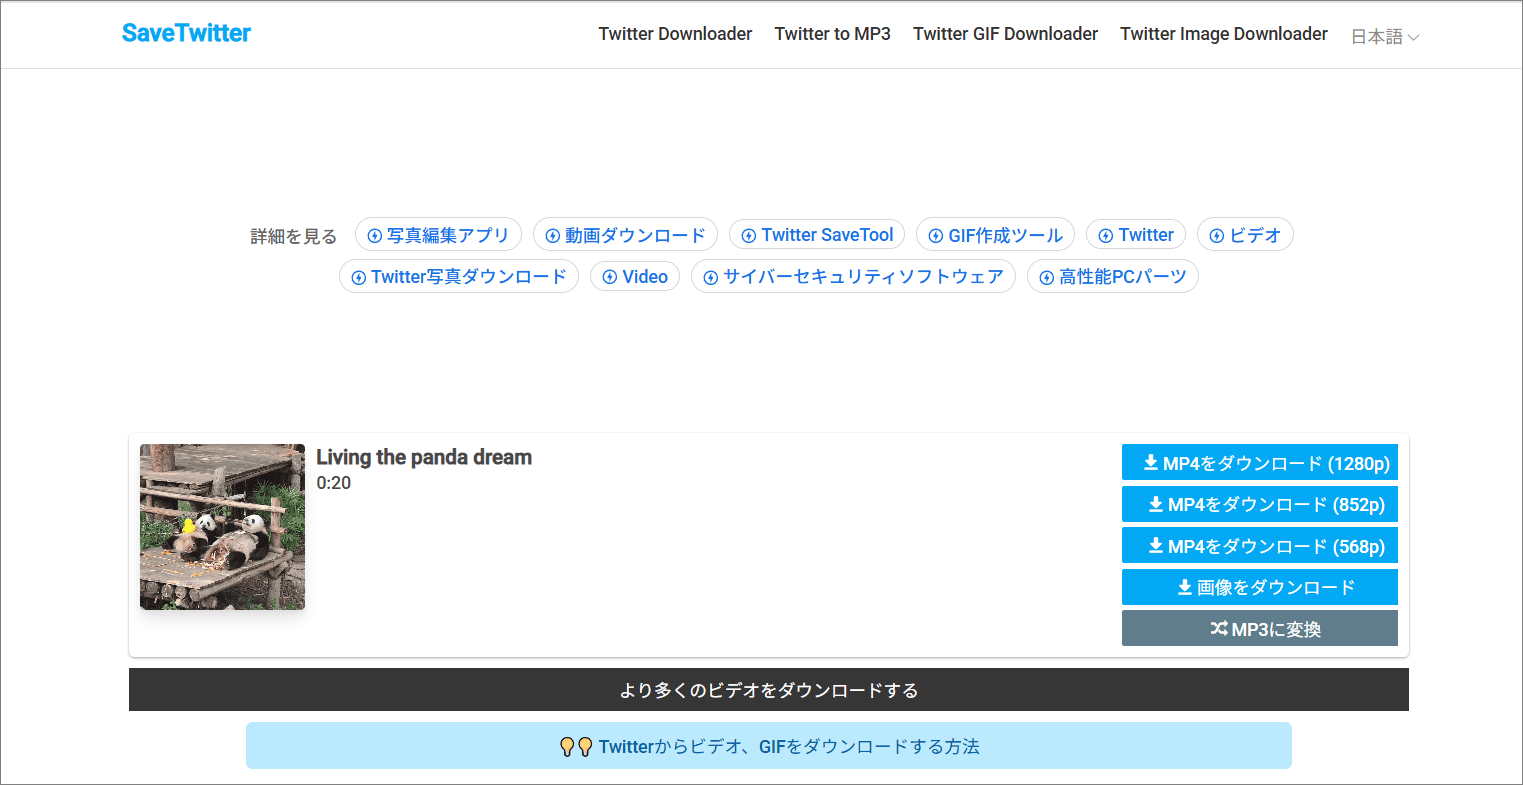Switch to the Twitter to MP3 page
The width and height of the screenshot is (1523, 785).
click(x=833, y=33)
